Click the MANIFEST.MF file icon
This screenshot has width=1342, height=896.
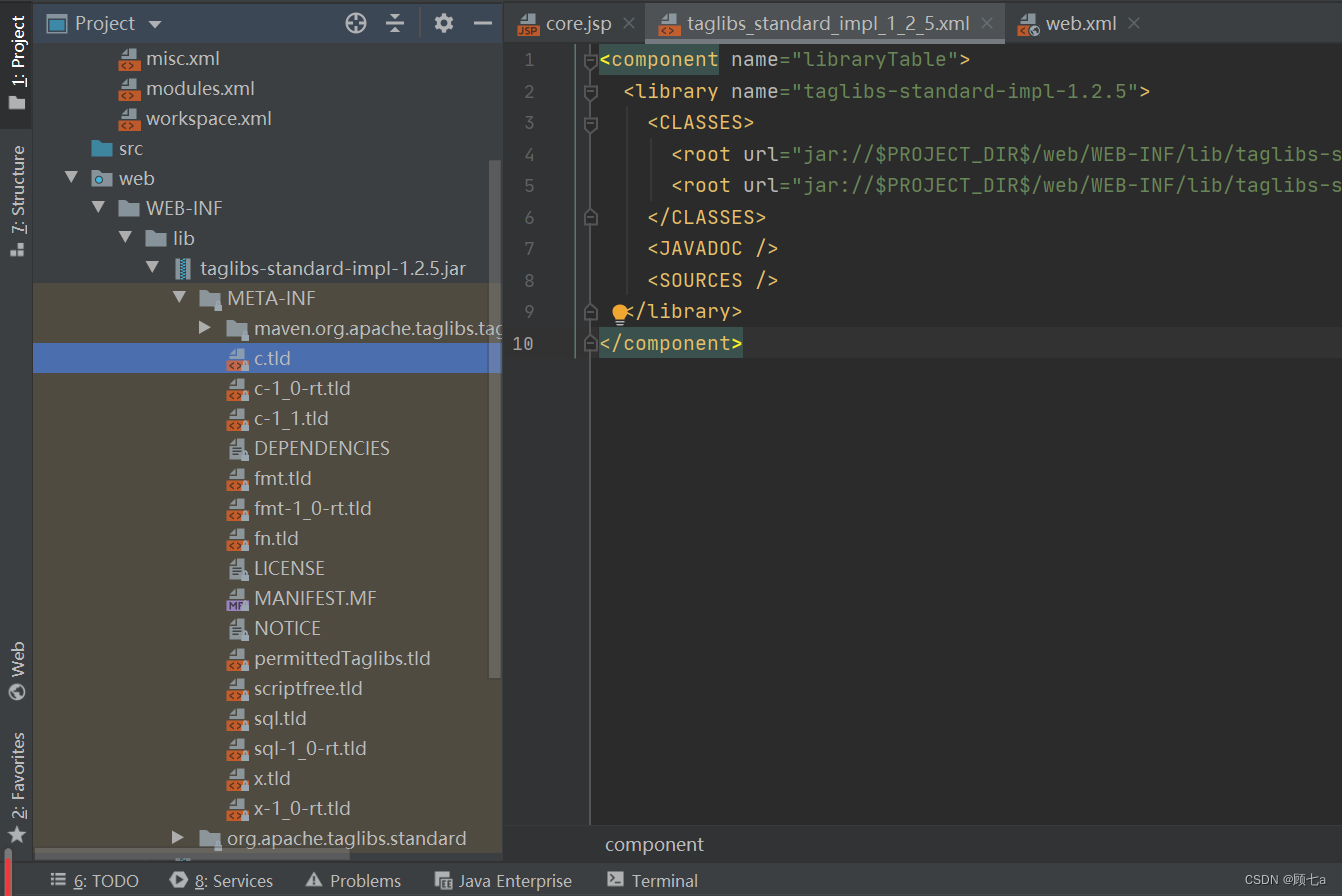click(237, 599)
